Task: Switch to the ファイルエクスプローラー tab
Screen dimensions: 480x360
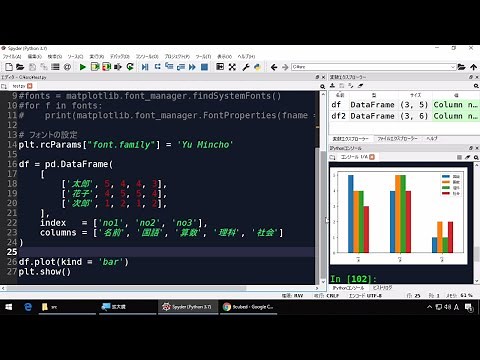Action: [x=397, y=139]
